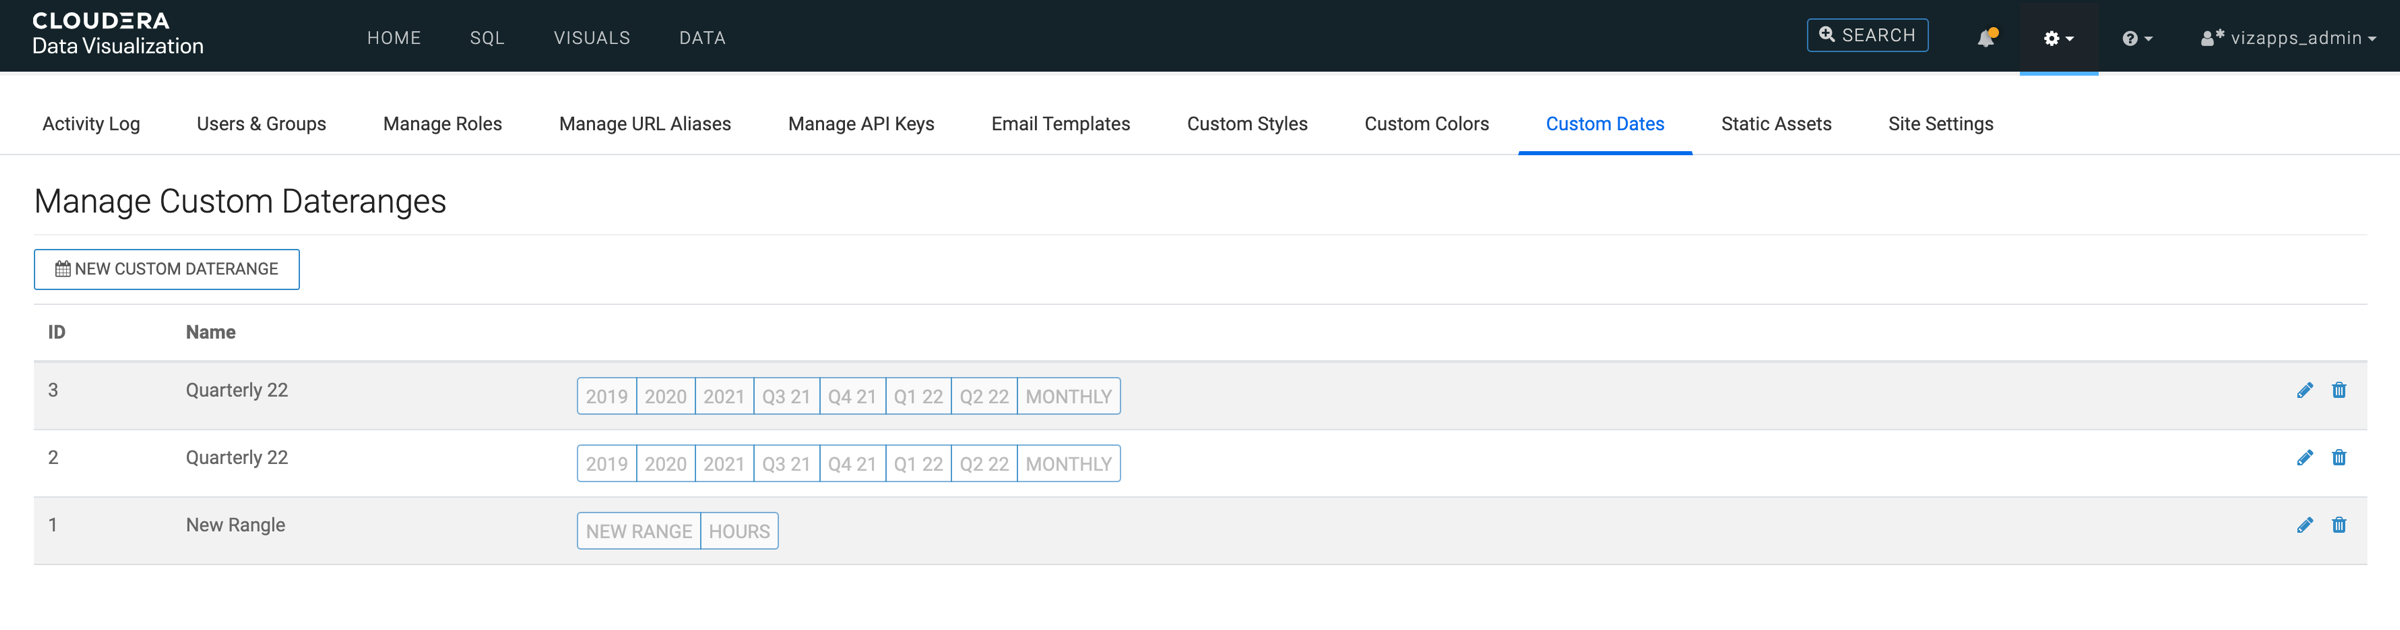The image size is (2400, 630).
Task: Click pencil icon for ID 2 row
Action: coord(2304,458)
